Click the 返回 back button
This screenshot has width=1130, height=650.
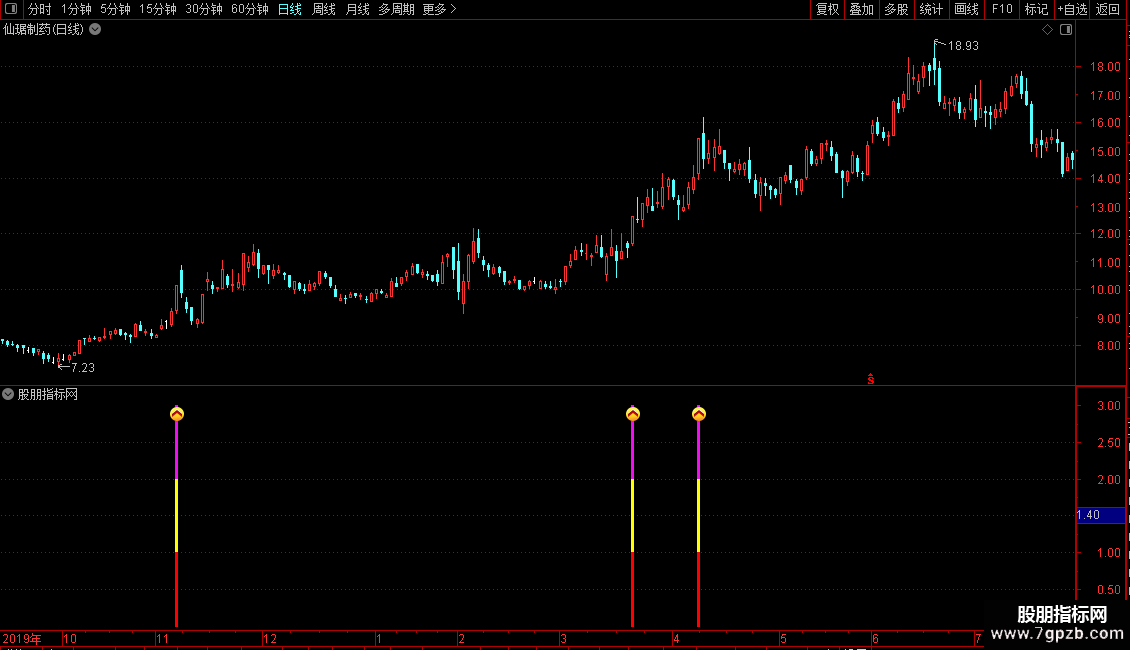point(1108,9)
